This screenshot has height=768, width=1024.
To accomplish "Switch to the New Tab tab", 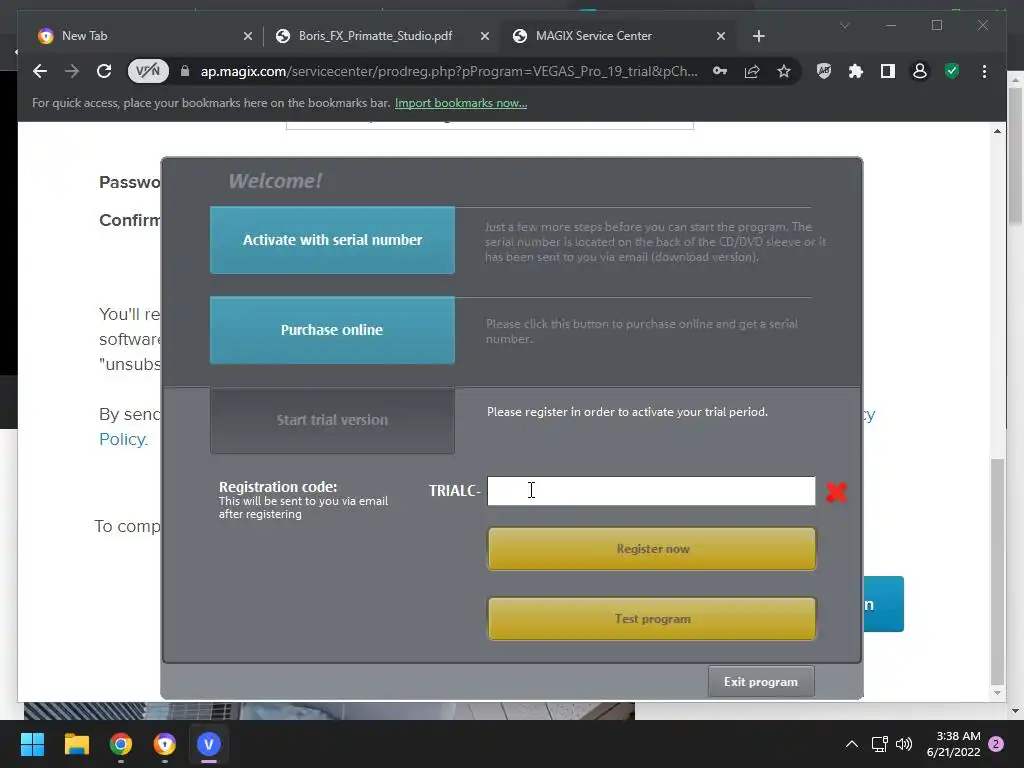I will tap(145, 36).
